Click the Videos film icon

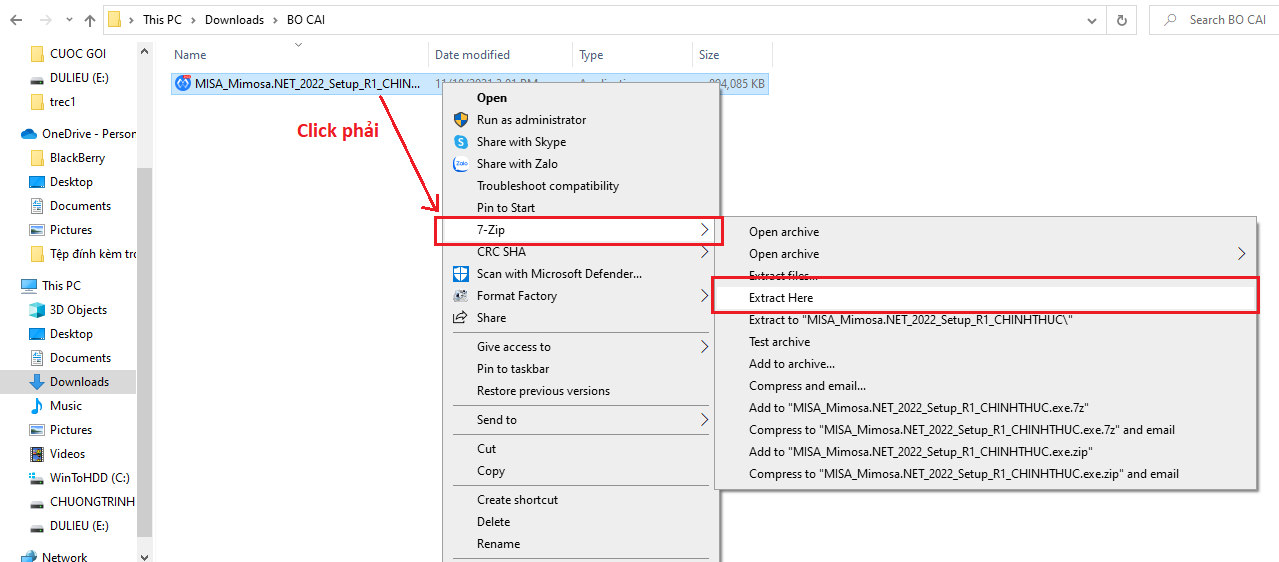click(37, 454)
